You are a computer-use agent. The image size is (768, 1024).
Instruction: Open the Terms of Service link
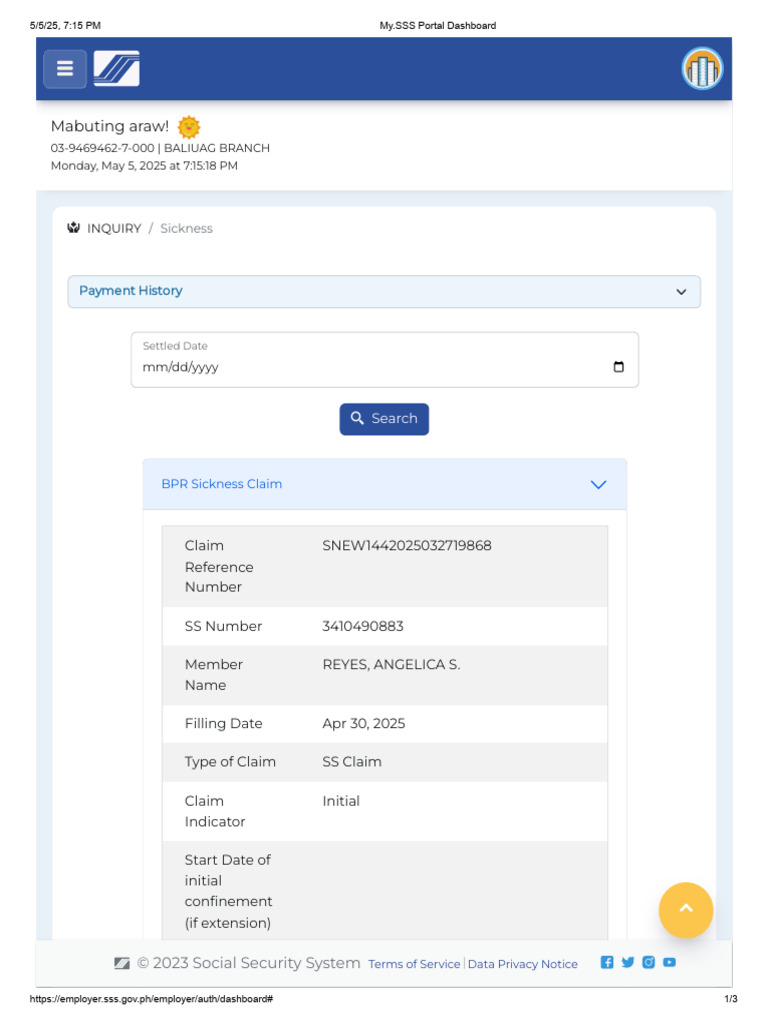click(x=414, y=964)
